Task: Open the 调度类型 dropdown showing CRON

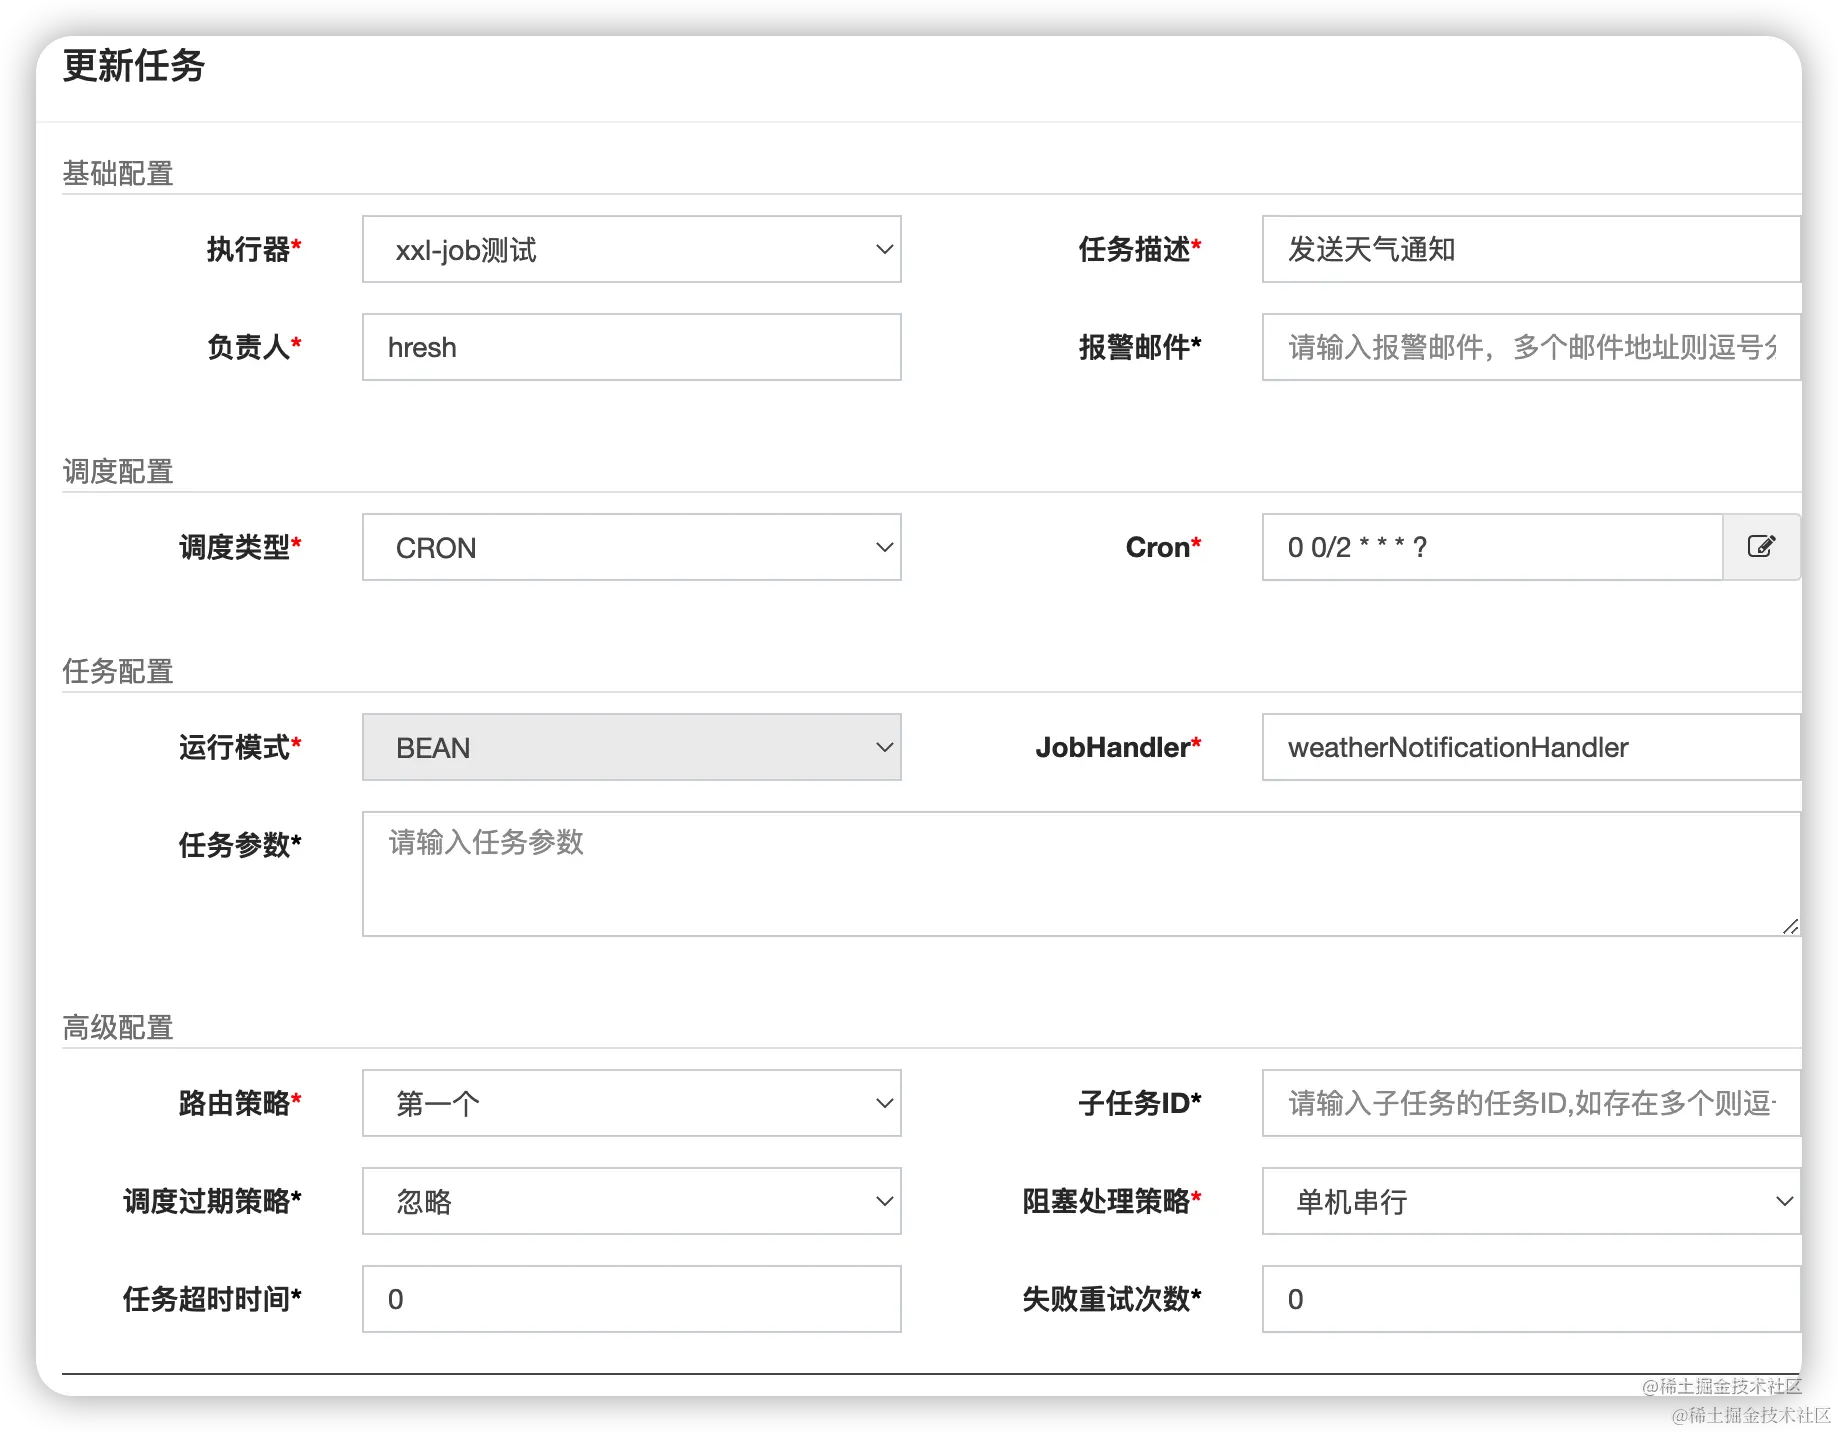Action: click(631, 547)
